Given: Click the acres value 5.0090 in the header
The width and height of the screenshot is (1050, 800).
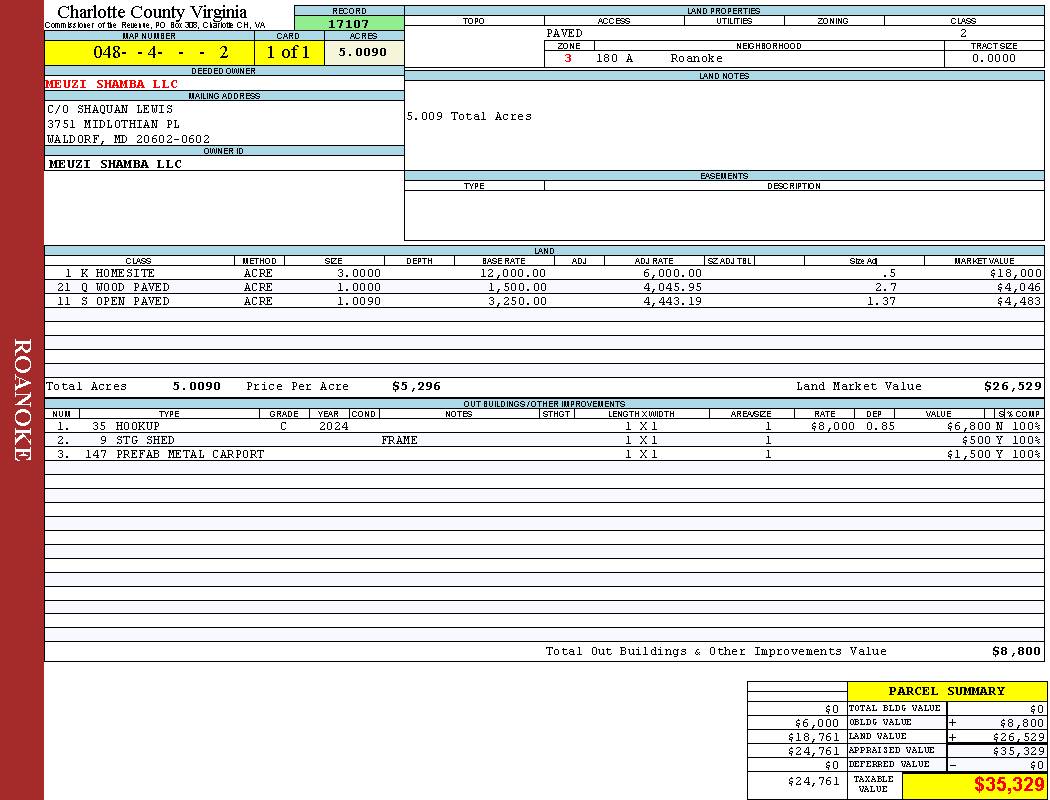Looking at the screenshot, I should [362, 52].
